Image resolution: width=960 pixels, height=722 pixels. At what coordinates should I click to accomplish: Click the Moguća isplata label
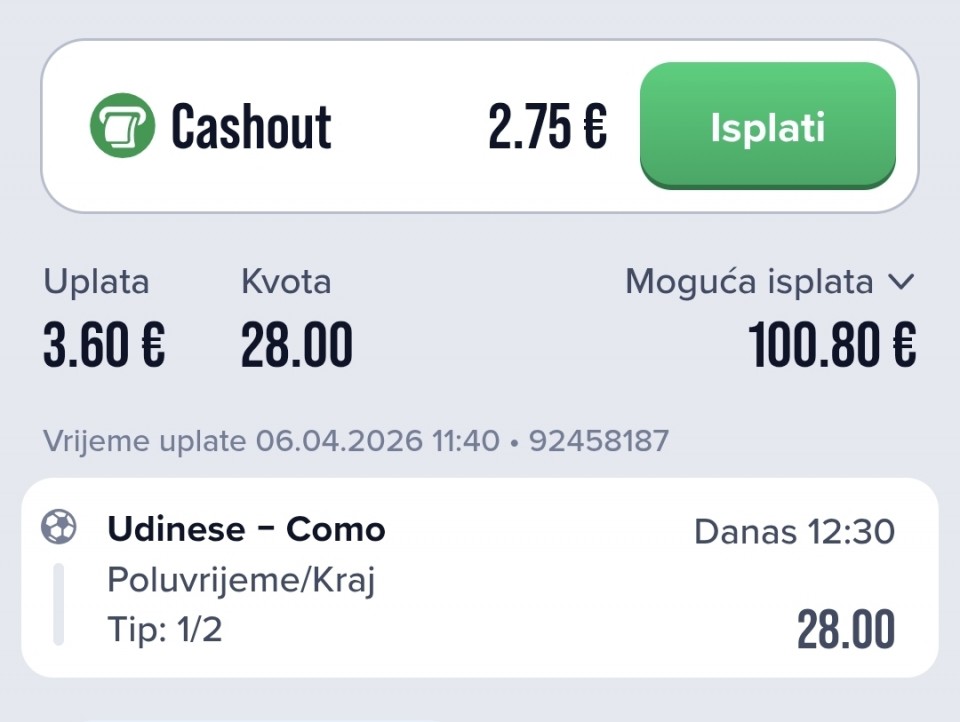click(749, 283)
